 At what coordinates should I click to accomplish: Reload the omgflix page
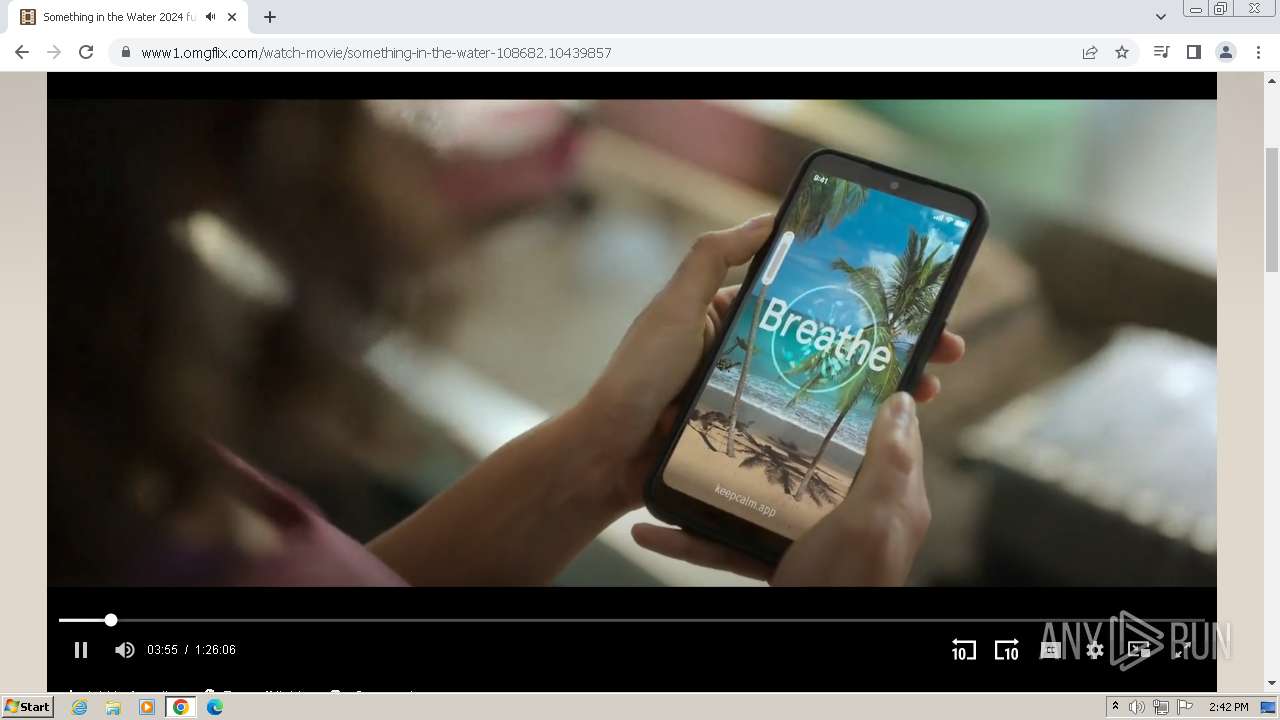pyautogui.click(x=86, y=52)
